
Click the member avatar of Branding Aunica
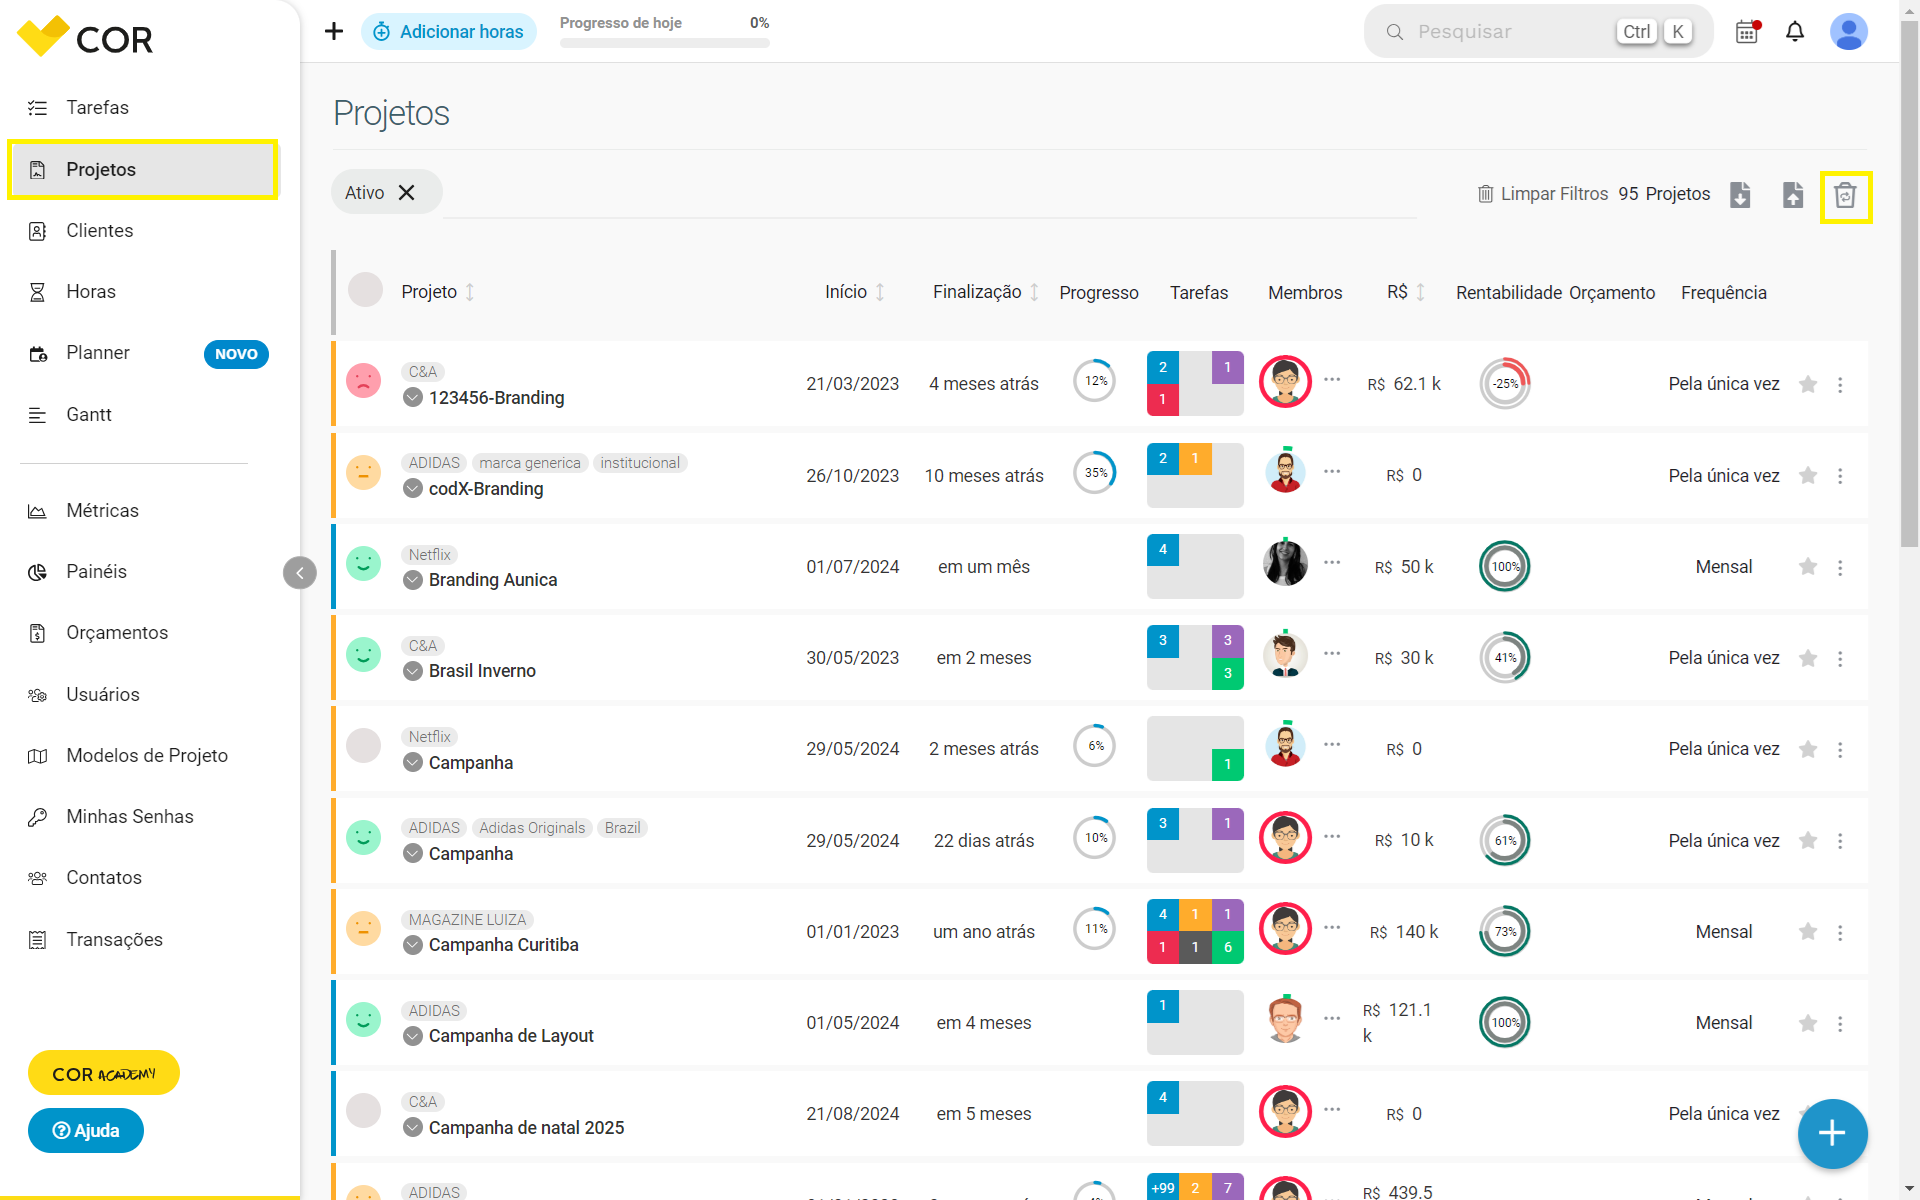1285,563
